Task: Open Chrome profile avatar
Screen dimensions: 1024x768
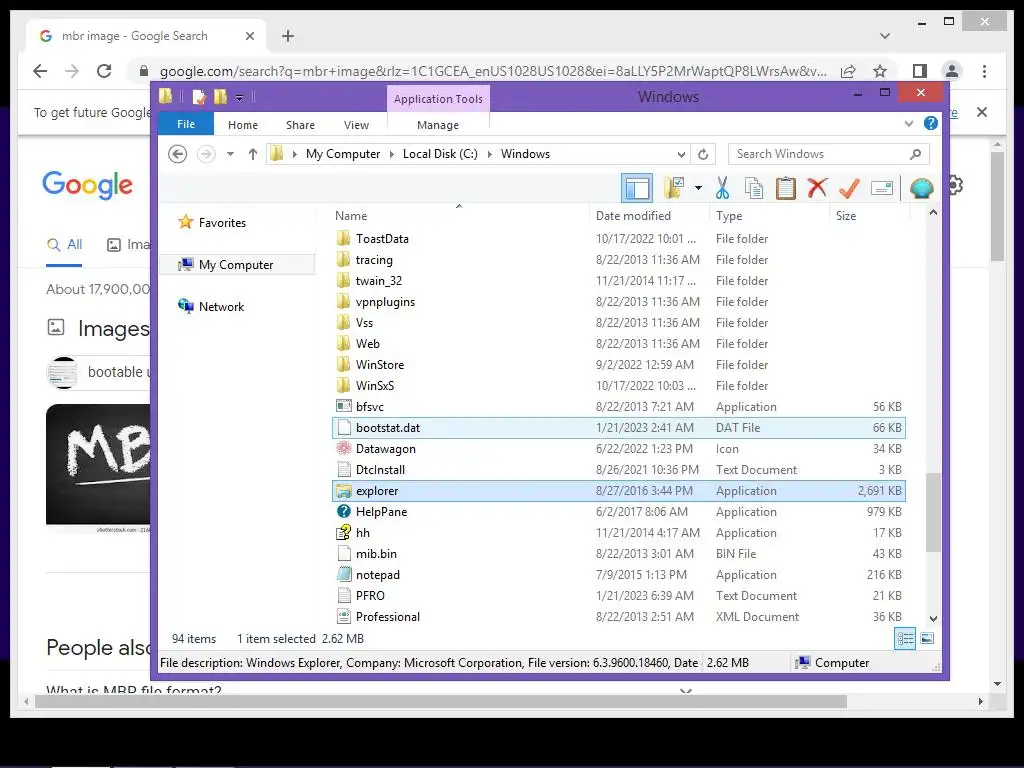Action: tap(952, 71)
